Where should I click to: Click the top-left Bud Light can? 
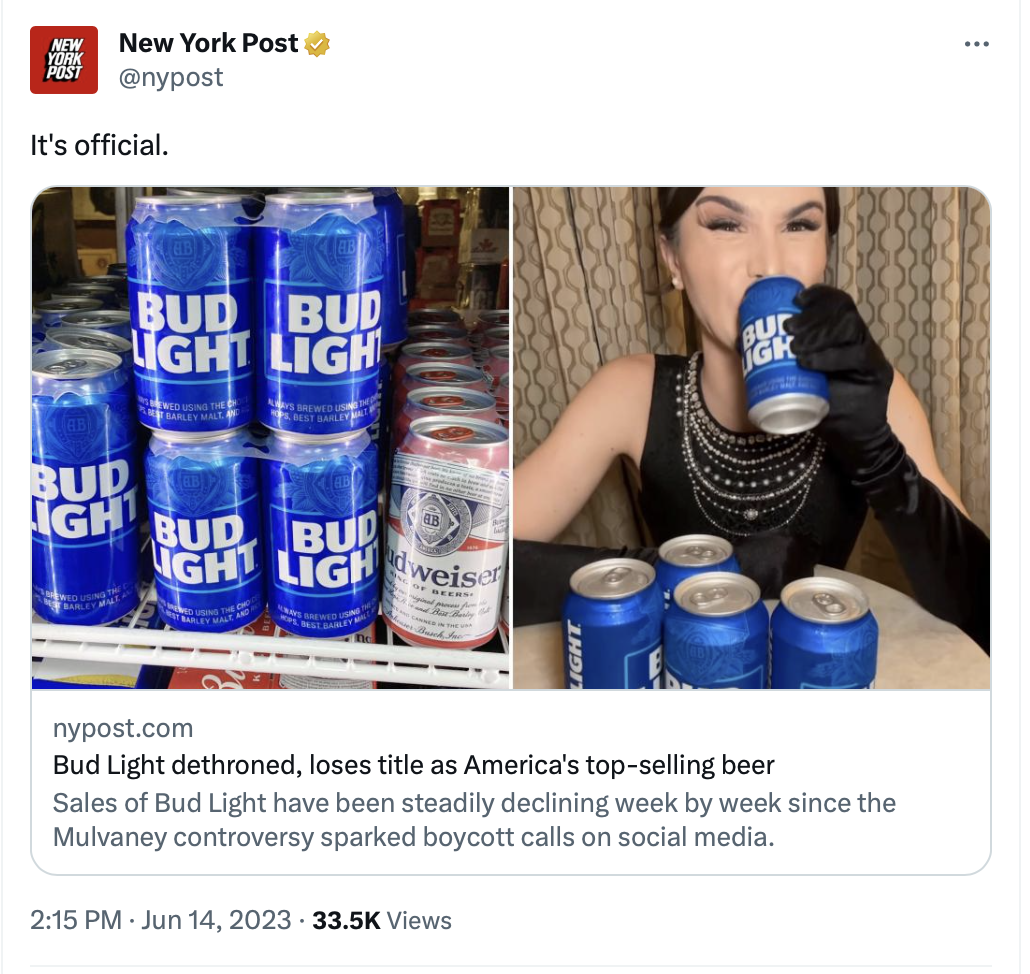192,312
